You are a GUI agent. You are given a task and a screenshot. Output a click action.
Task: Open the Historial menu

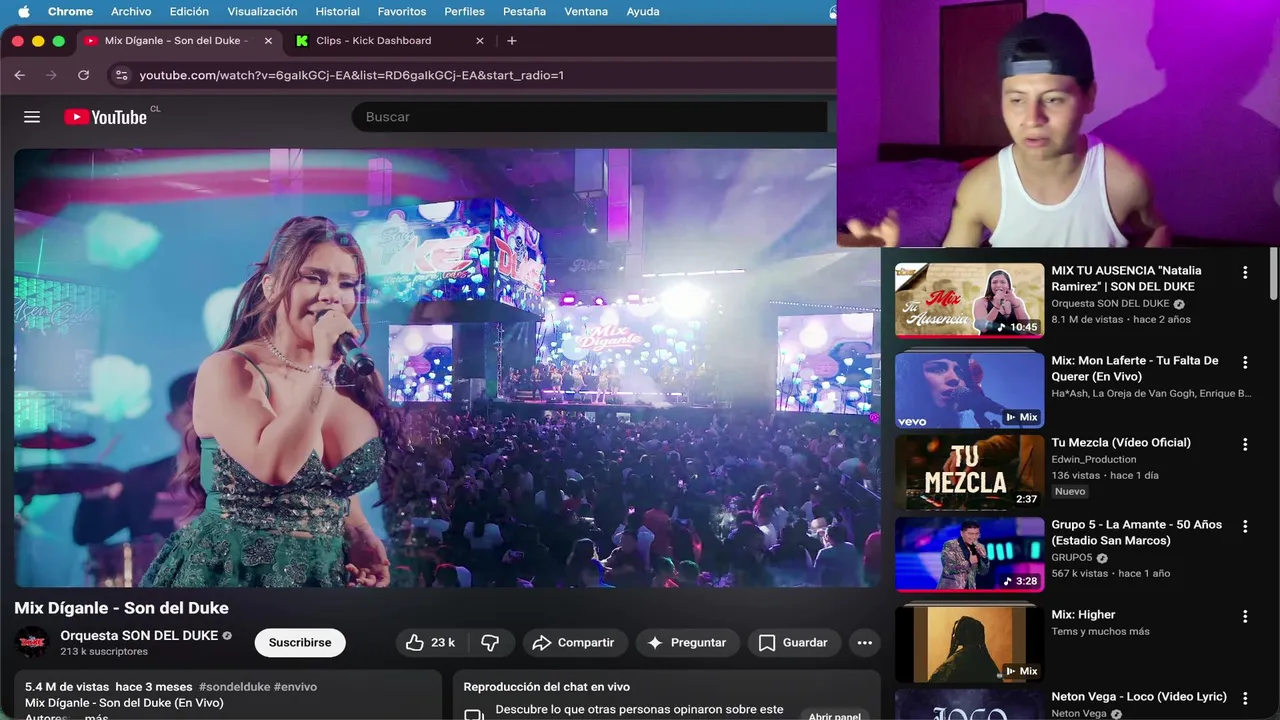pos(338,12)
